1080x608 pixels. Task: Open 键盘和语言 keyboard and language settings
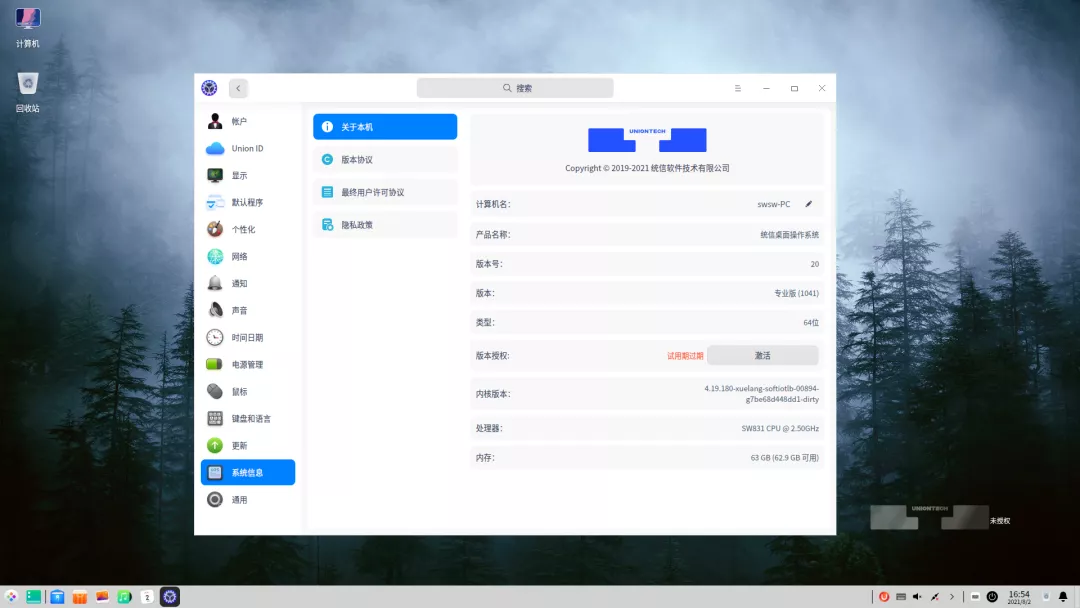248,419
